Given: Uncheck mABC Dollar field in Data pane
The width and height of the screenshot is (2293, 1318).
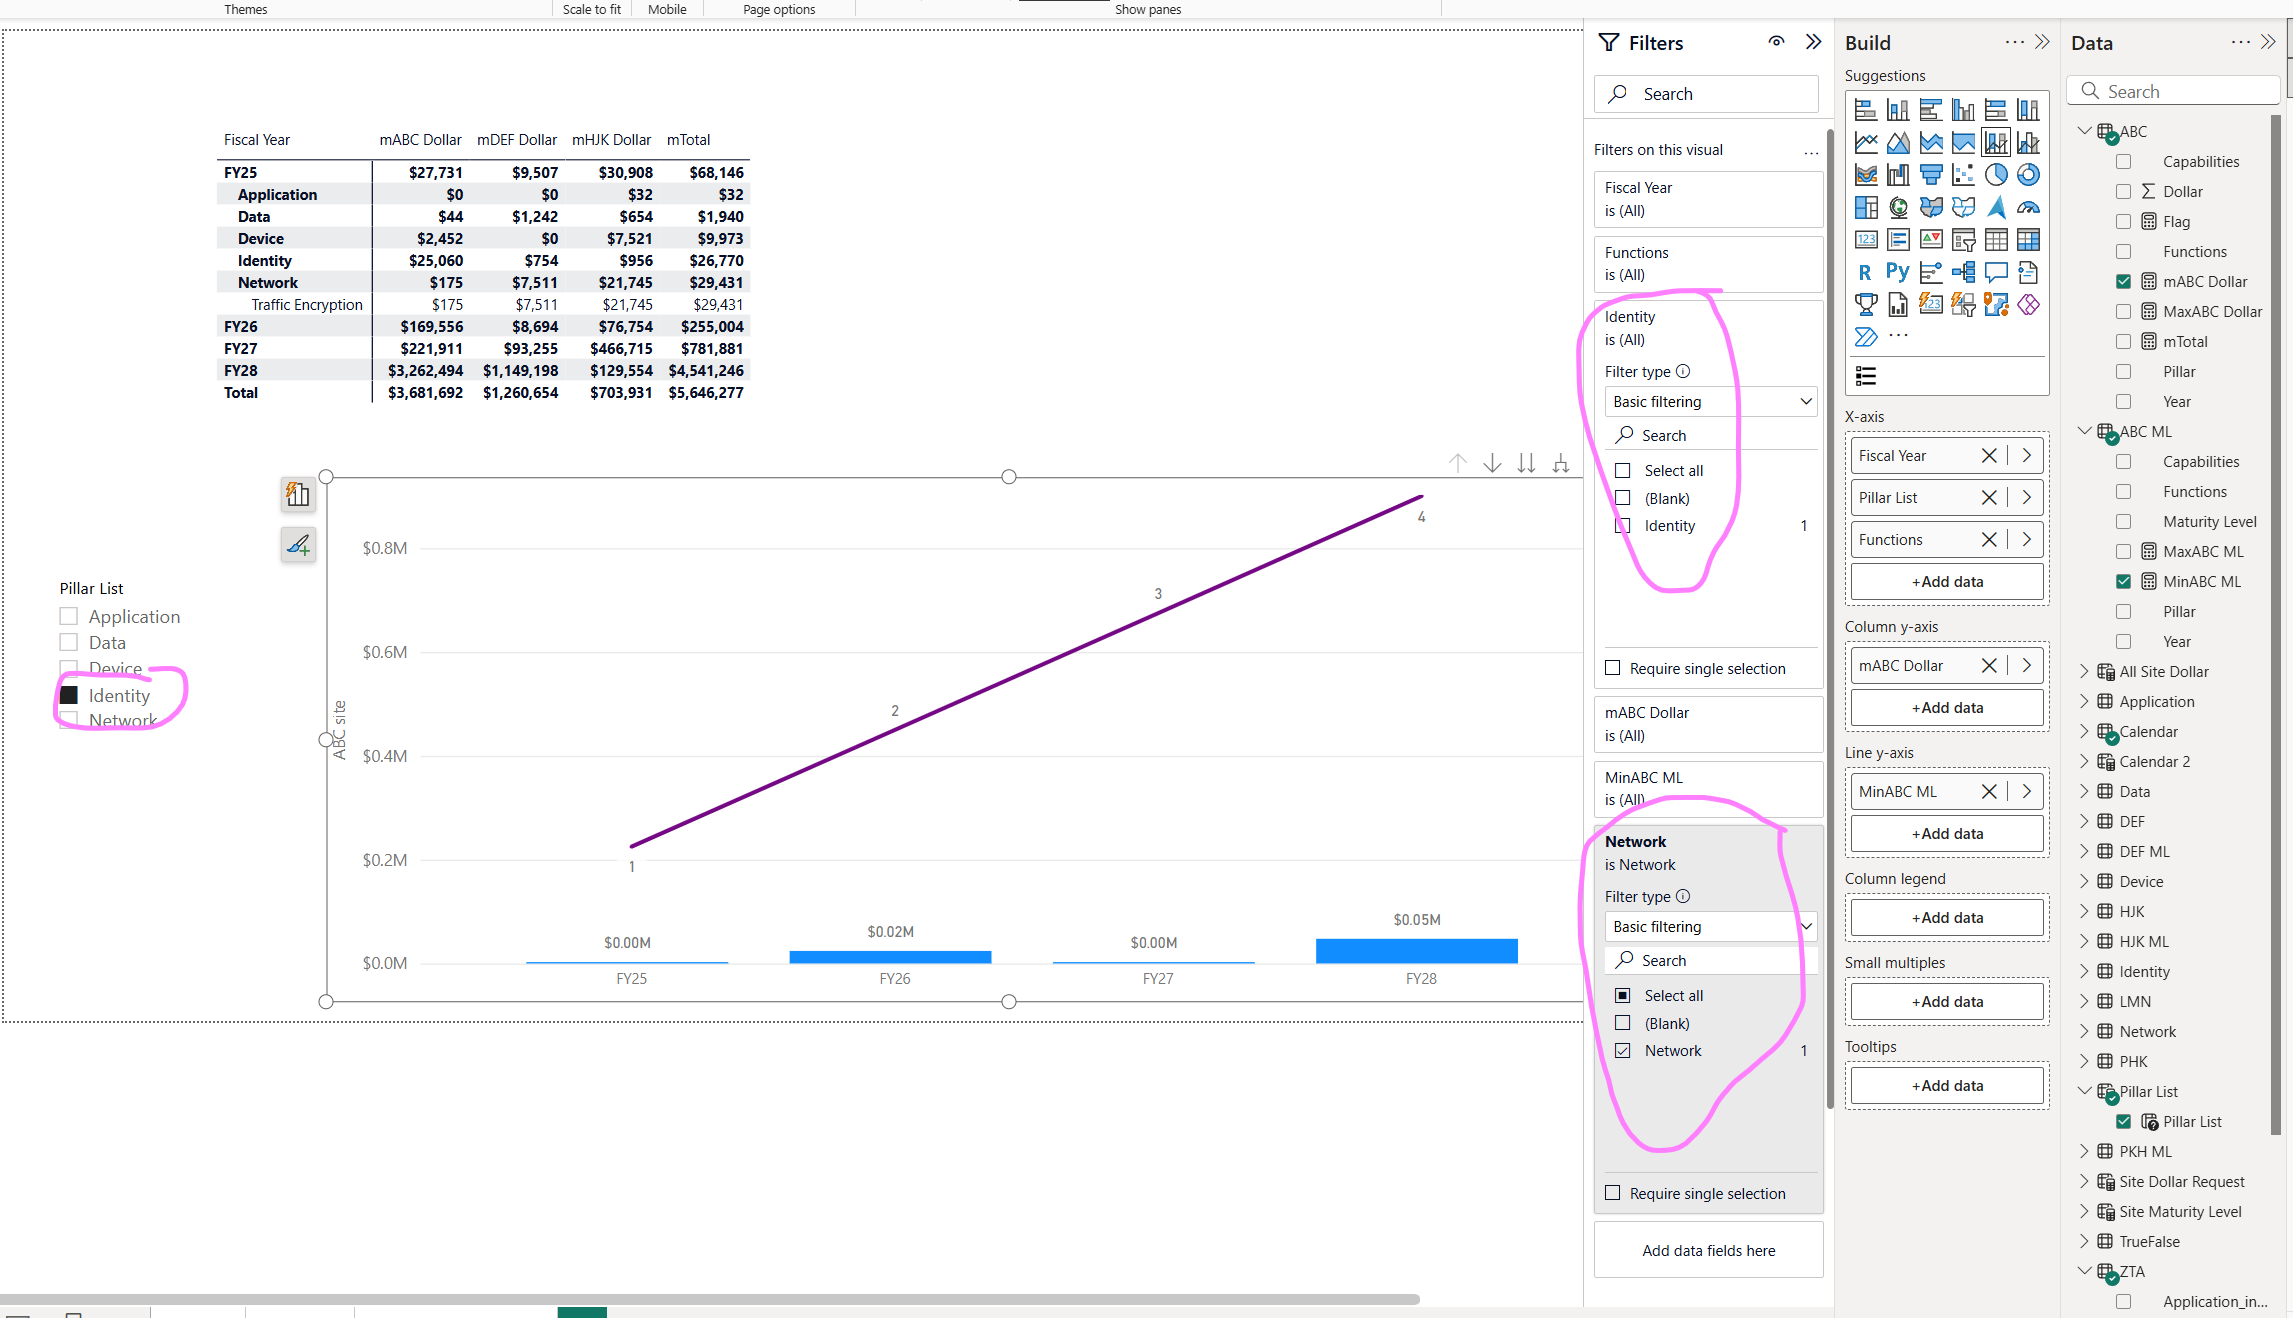Looking at the screenshot, I should pos(2124,281).
